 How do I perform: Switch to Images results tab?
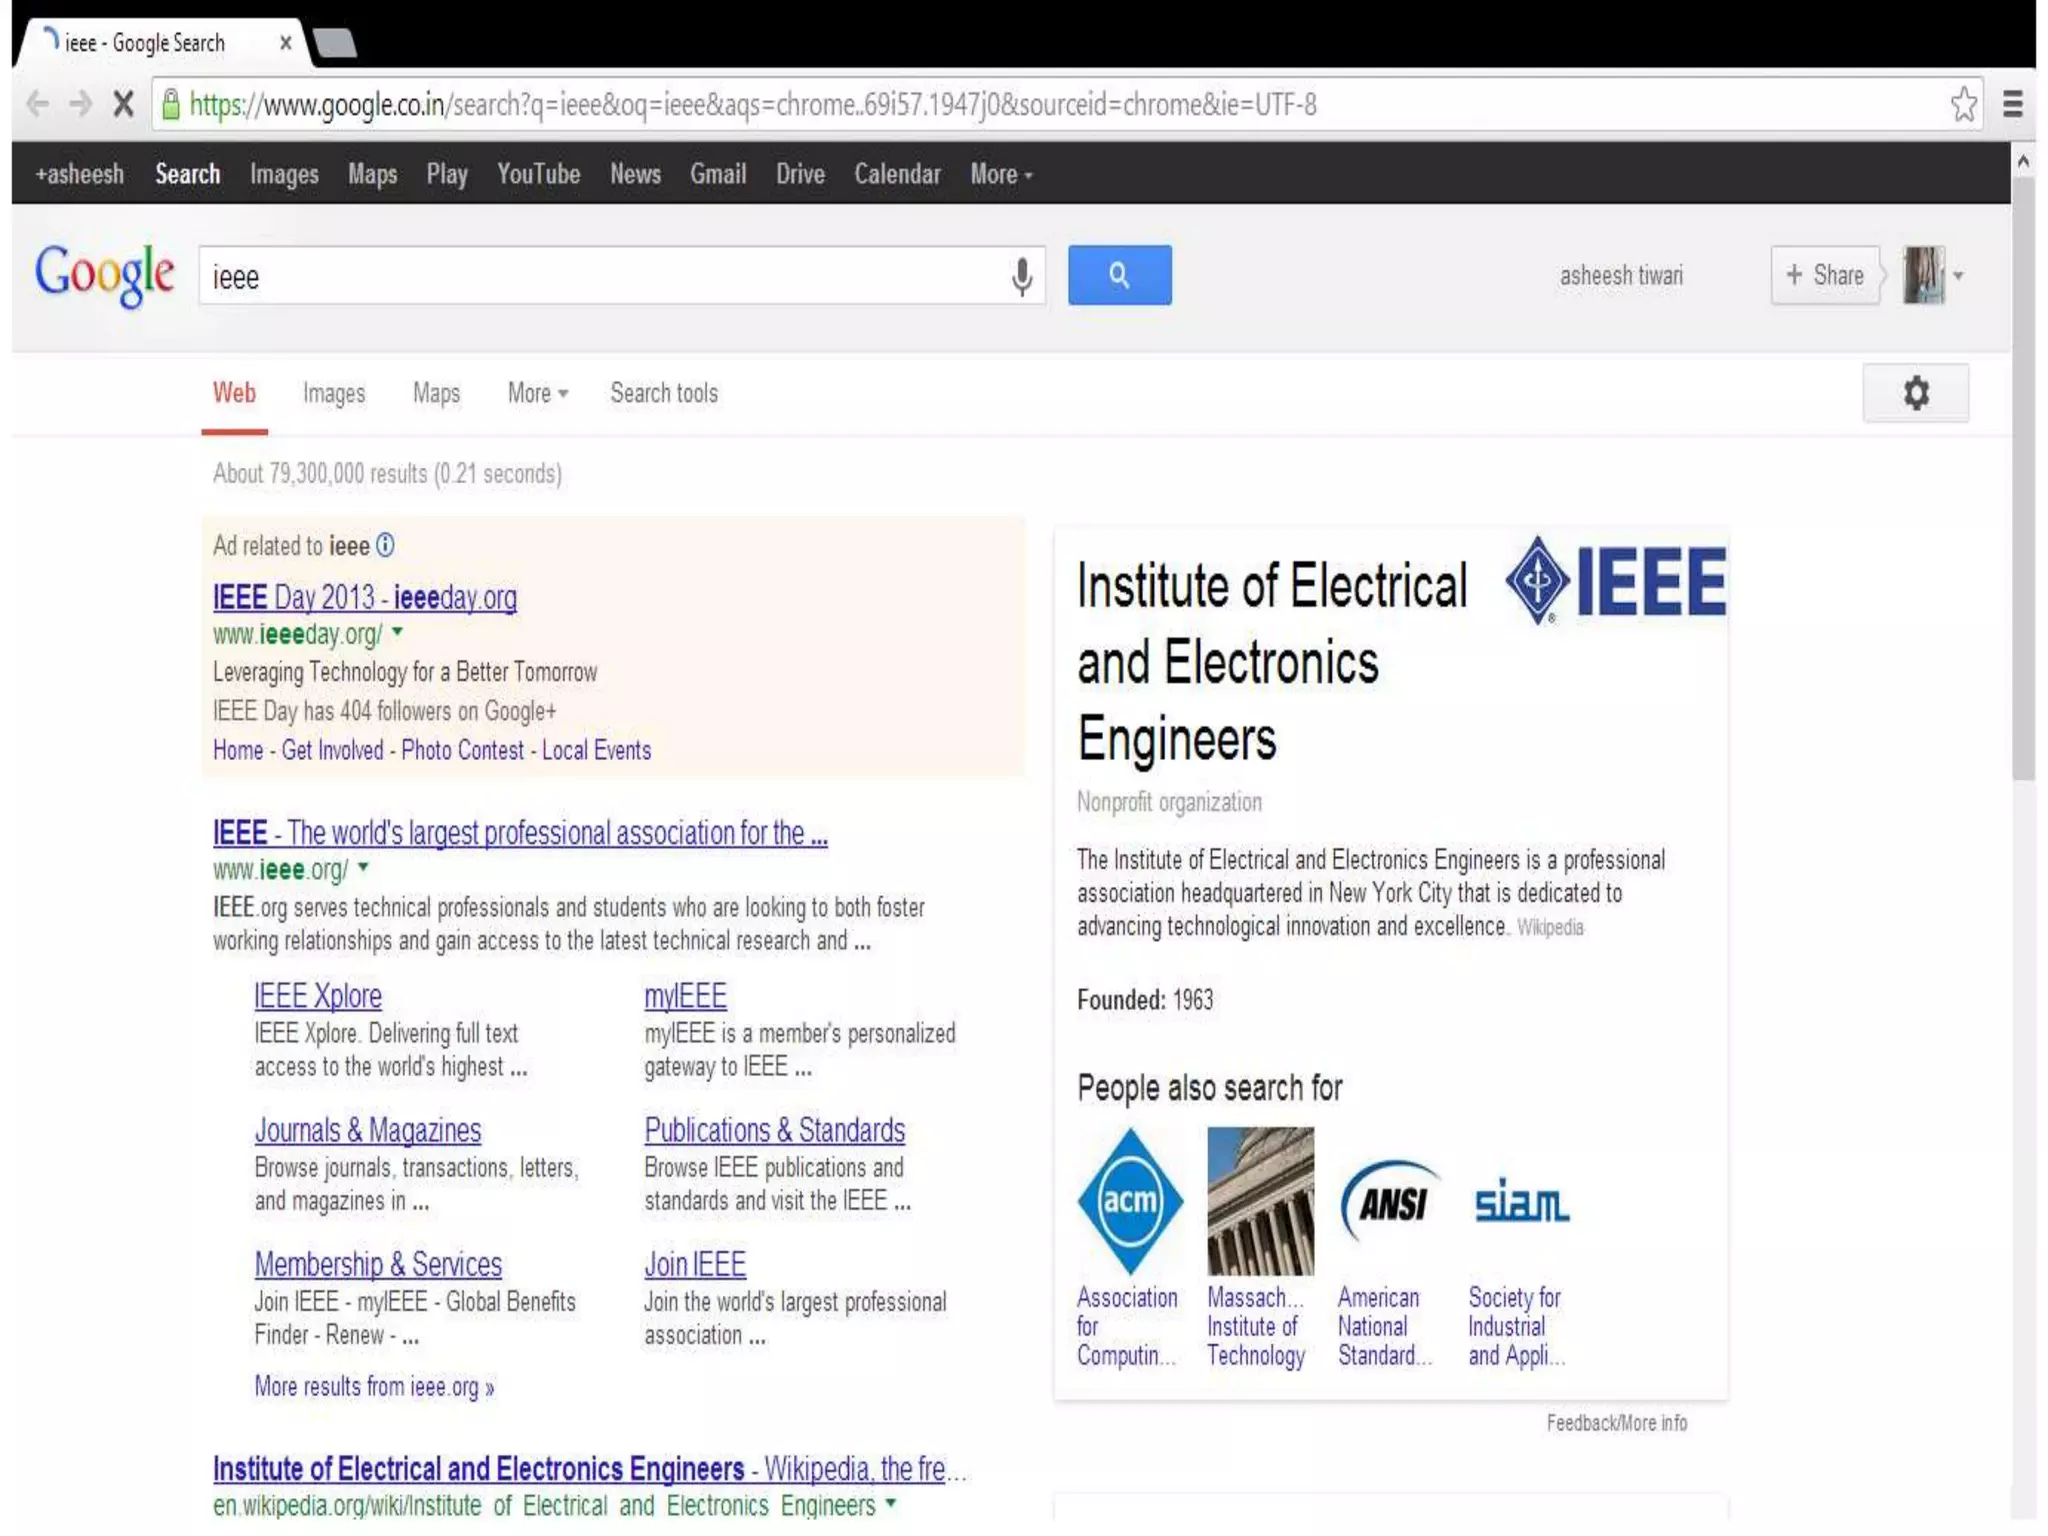coord(334,393)
